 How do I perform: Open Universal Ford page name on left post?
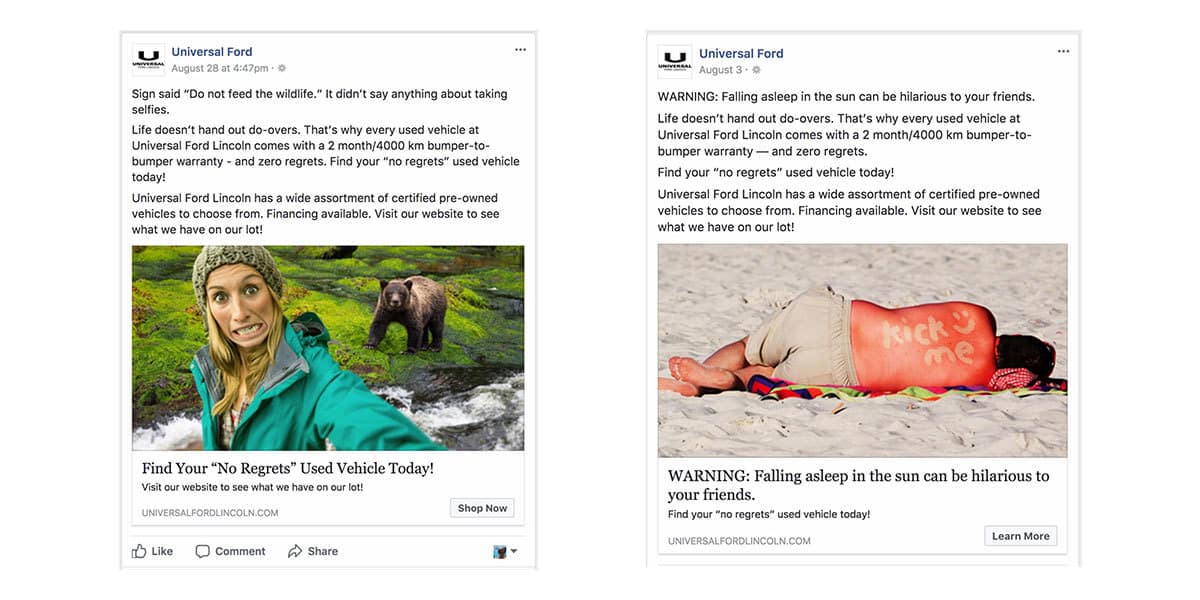coord(212,52)
